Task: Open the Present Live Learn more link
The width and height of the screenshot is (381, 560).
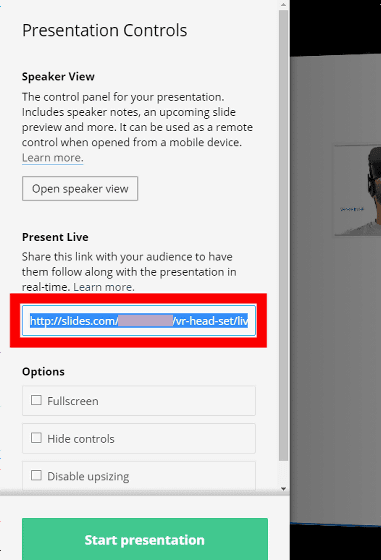Action: (x=104, y=287)
